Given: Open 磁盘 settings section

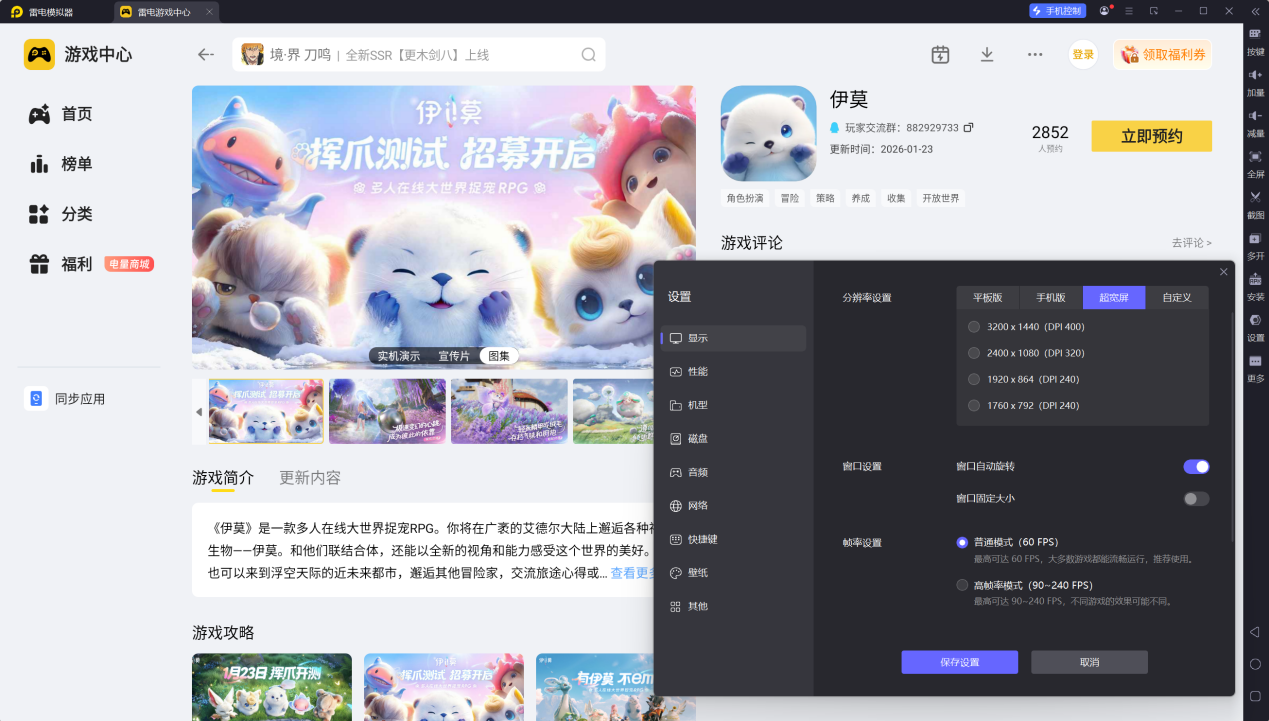Looking at the screenshot, I should tap(733, 439).
